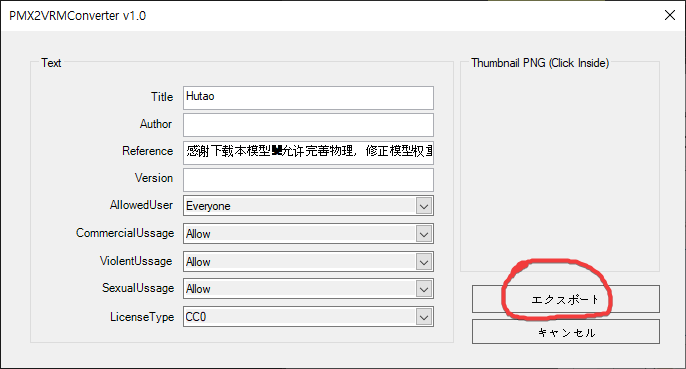Viewport: 686px width, 369px height.
Task: Expand the SexualUssage dropdown arrow
Action: (424, 289)
